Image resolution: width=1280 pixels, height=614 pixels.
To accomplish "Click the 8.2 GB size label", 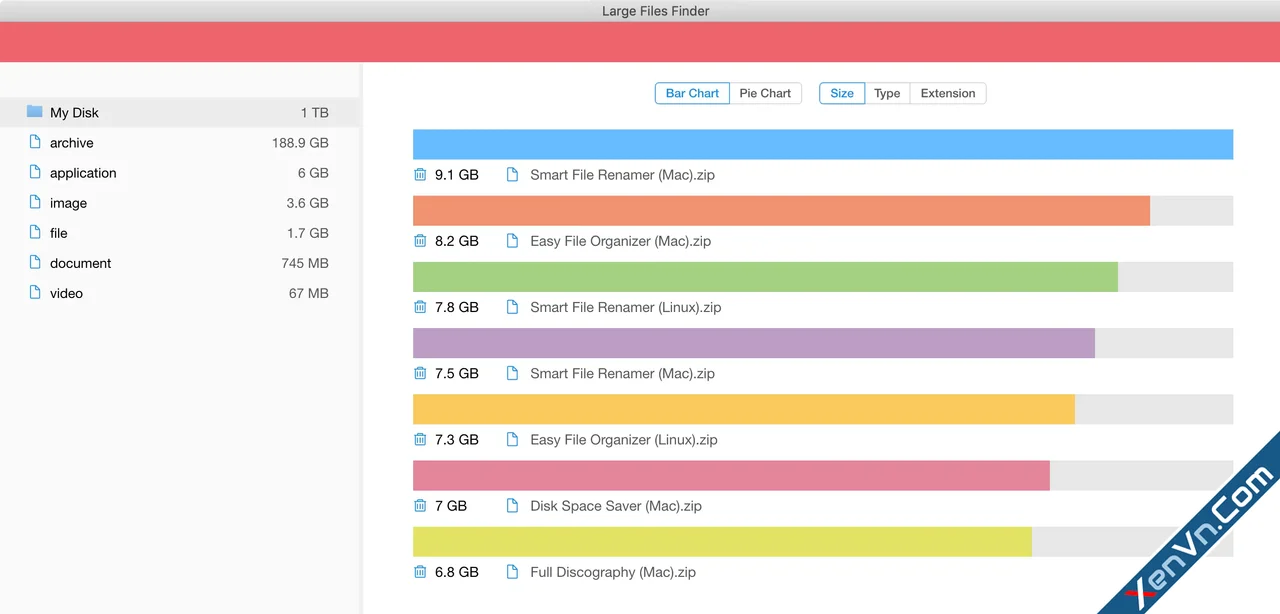I will [x=457, y=241].
